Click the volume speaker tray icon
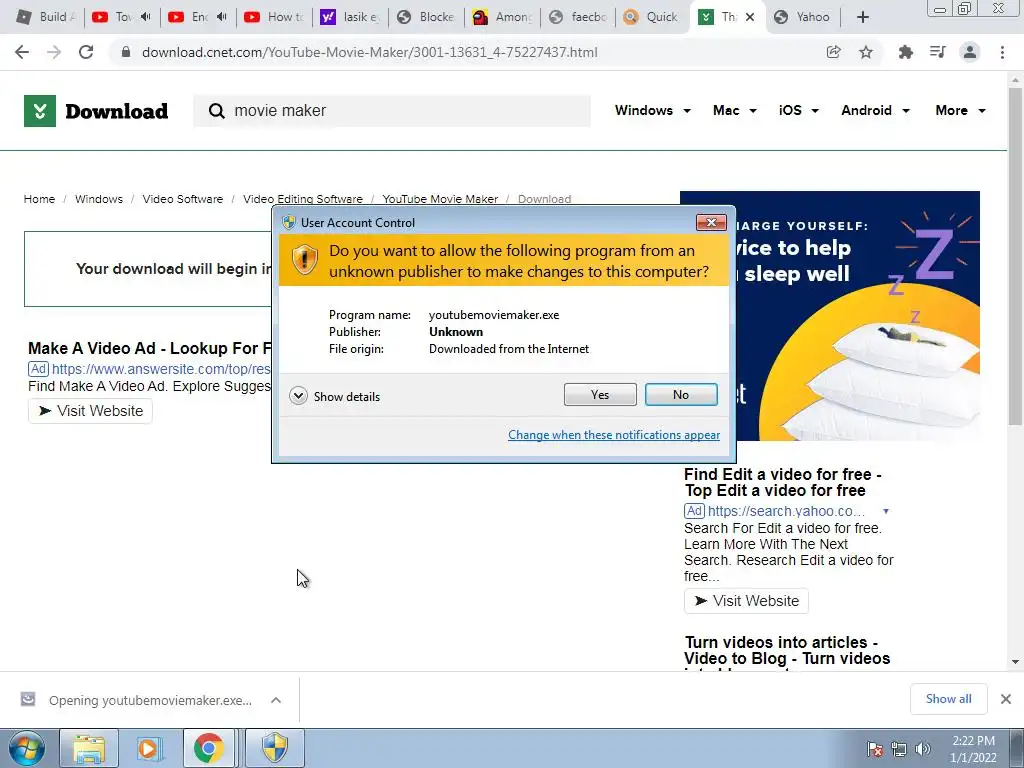This screenshot has width=1024, height=768. [x=923, y=749]
